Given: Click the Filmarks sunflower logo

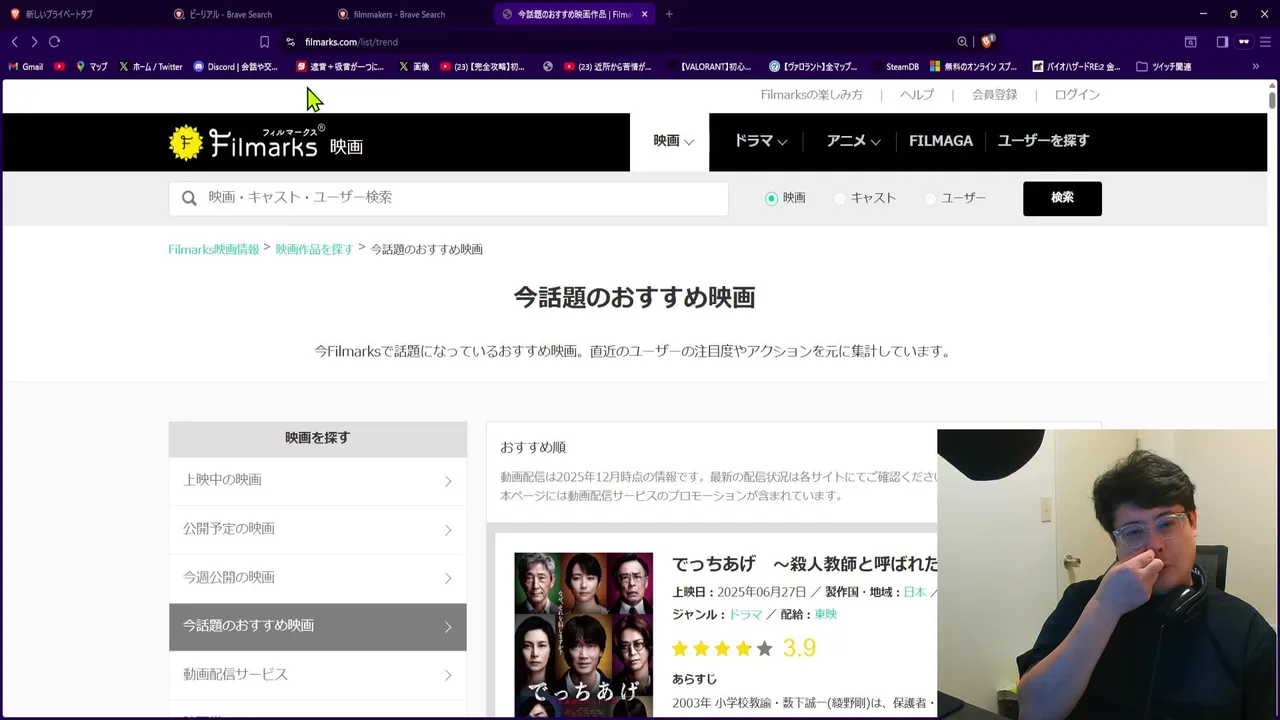Looking at the screenshot, I should point(186,143).
